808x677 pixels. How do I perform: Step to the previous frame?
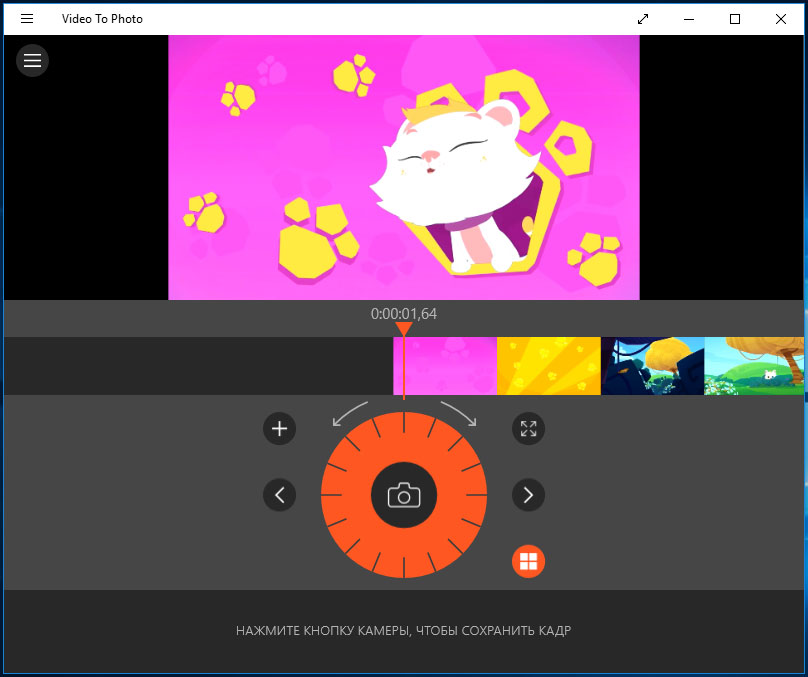[279, 495]
